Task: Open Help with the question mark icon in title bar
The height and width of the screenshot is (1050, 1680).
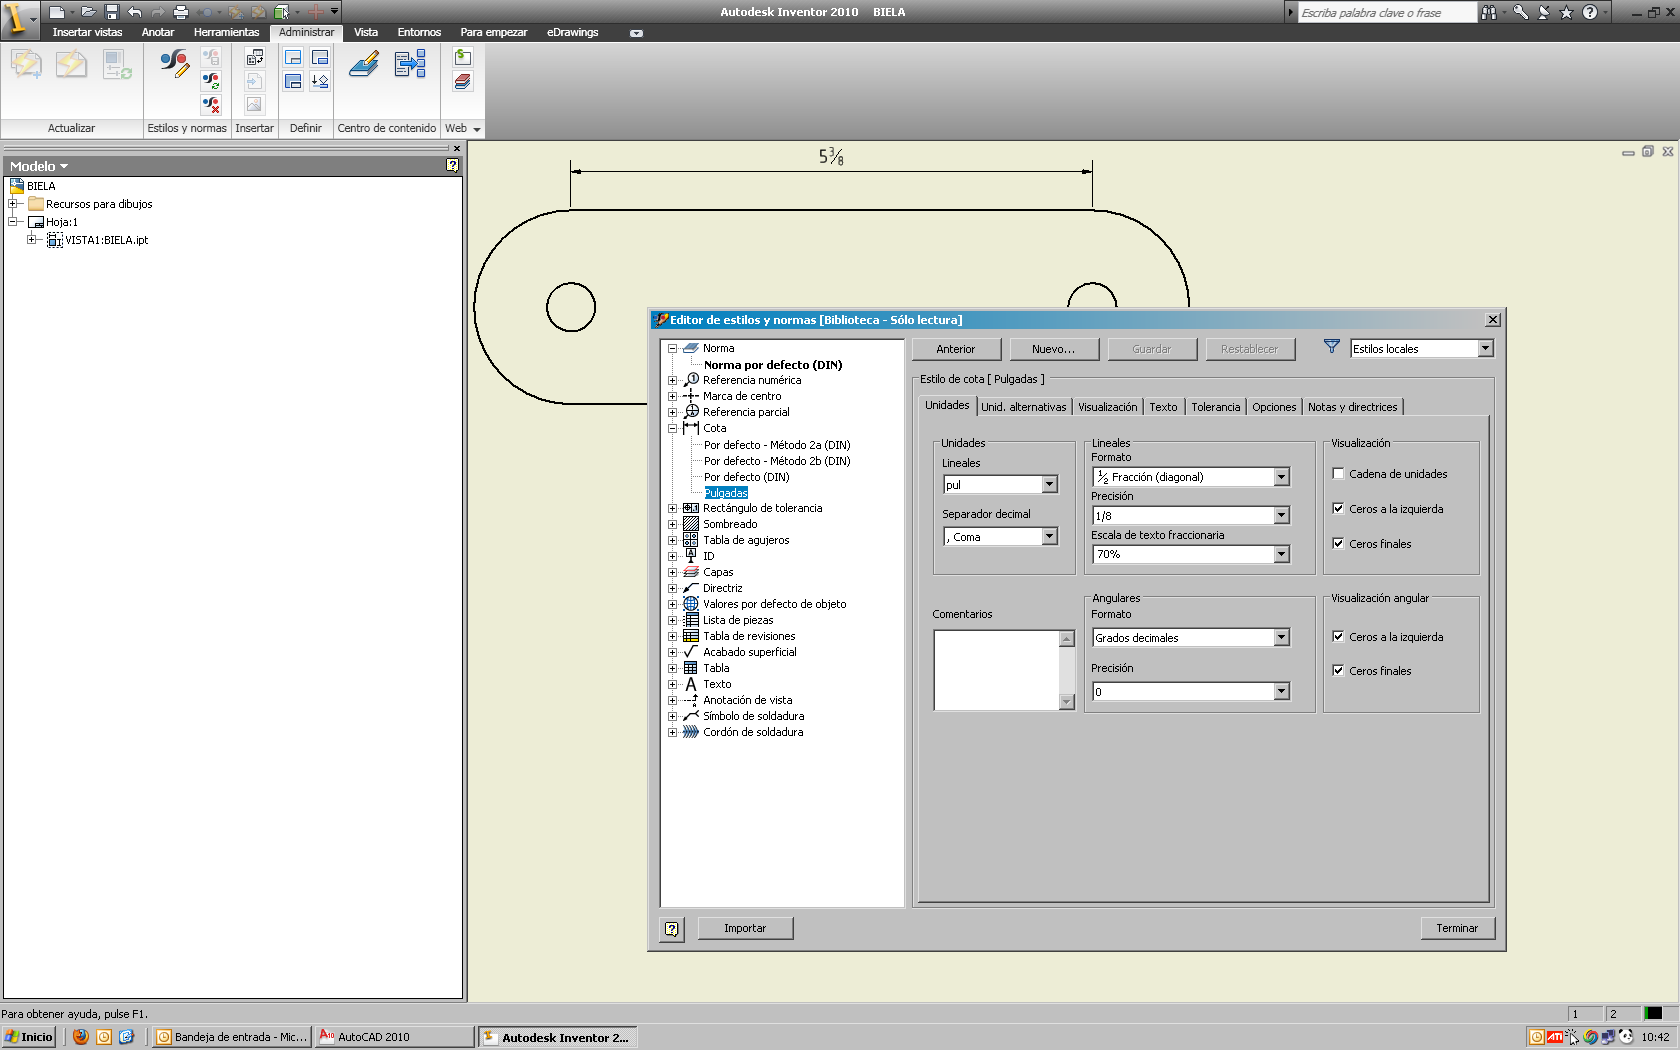Action: point(1590,12)
